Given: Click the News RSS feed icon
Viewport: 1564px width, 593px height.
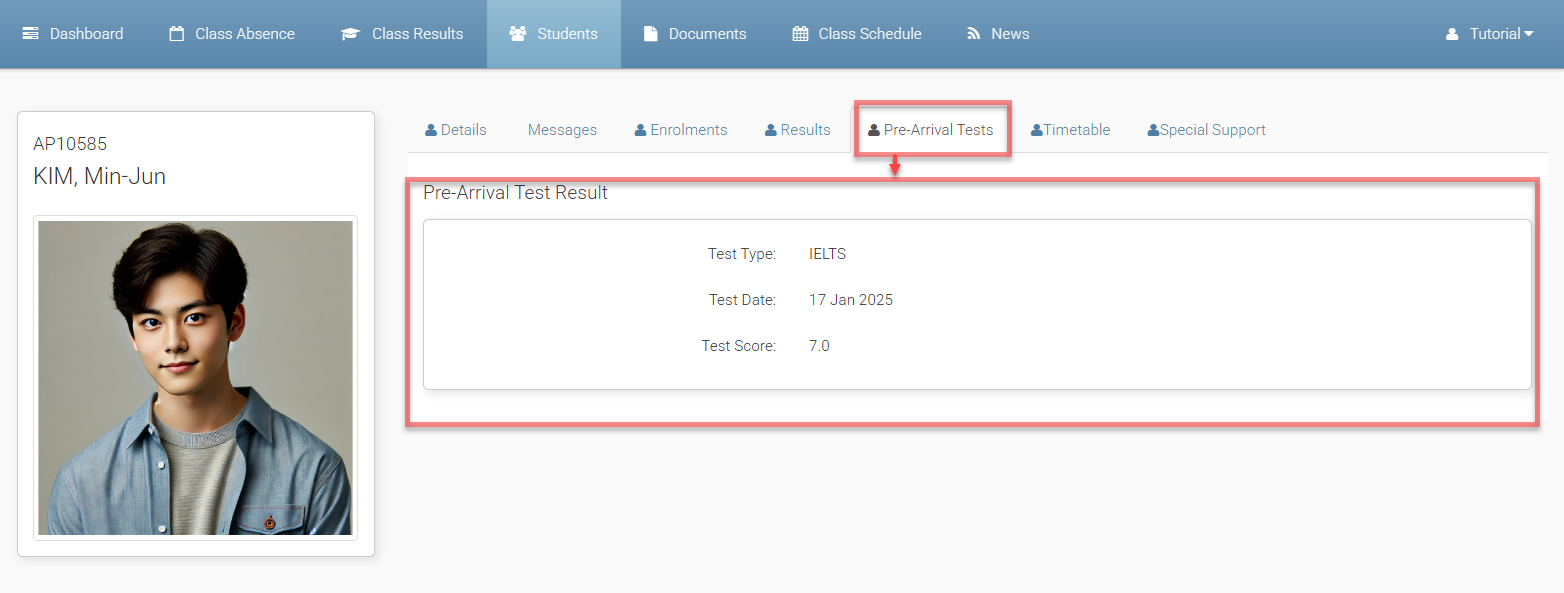Looking at the screenshot, I should click(x=973, y=34).
